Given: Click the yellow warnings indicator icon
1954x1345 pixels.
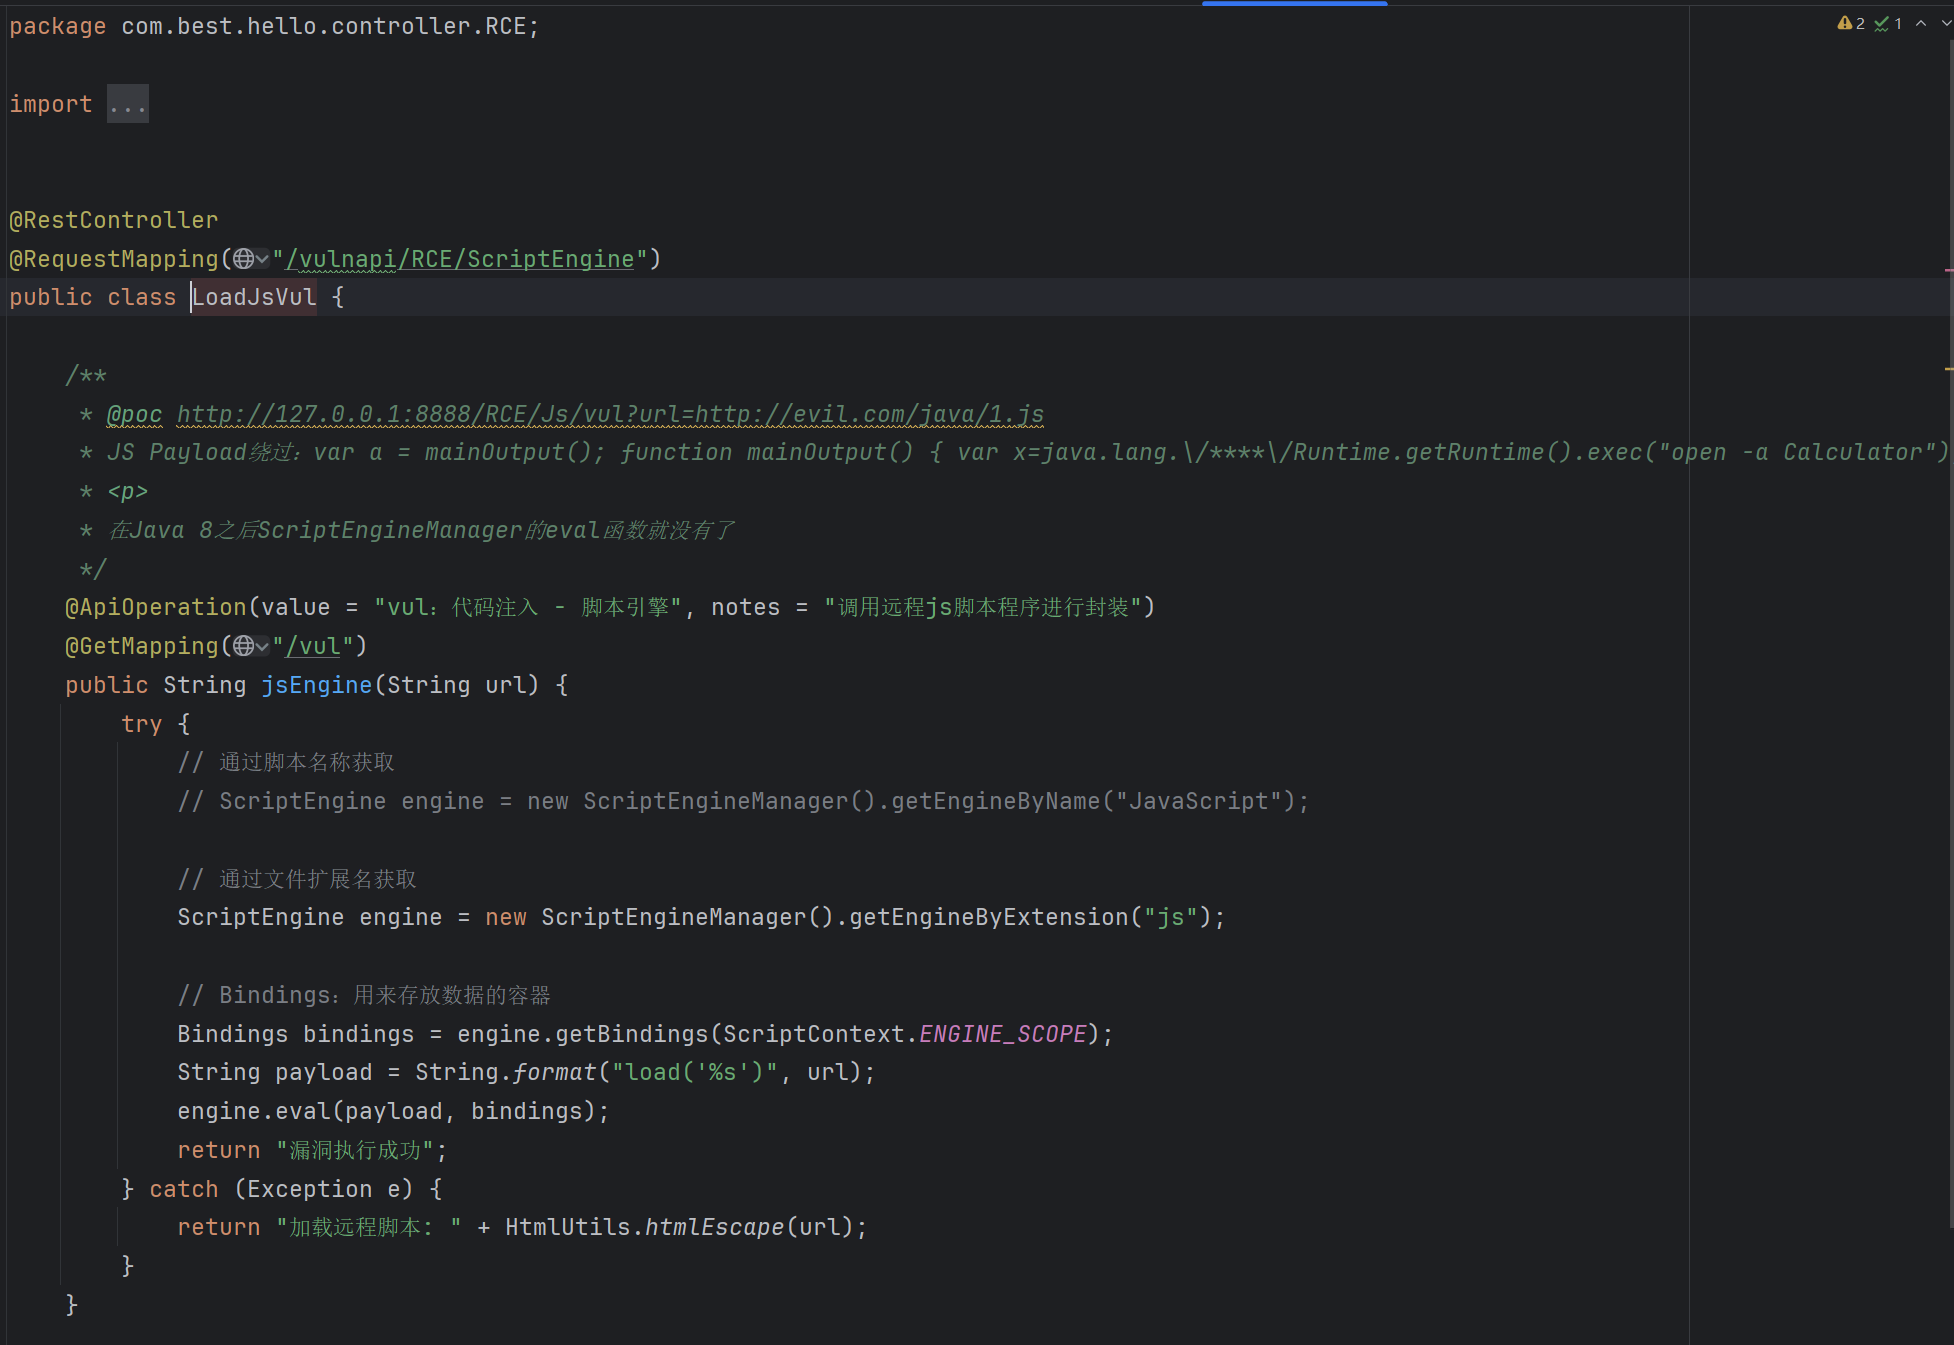Looking at the screenshot, I should [1845, 23].
